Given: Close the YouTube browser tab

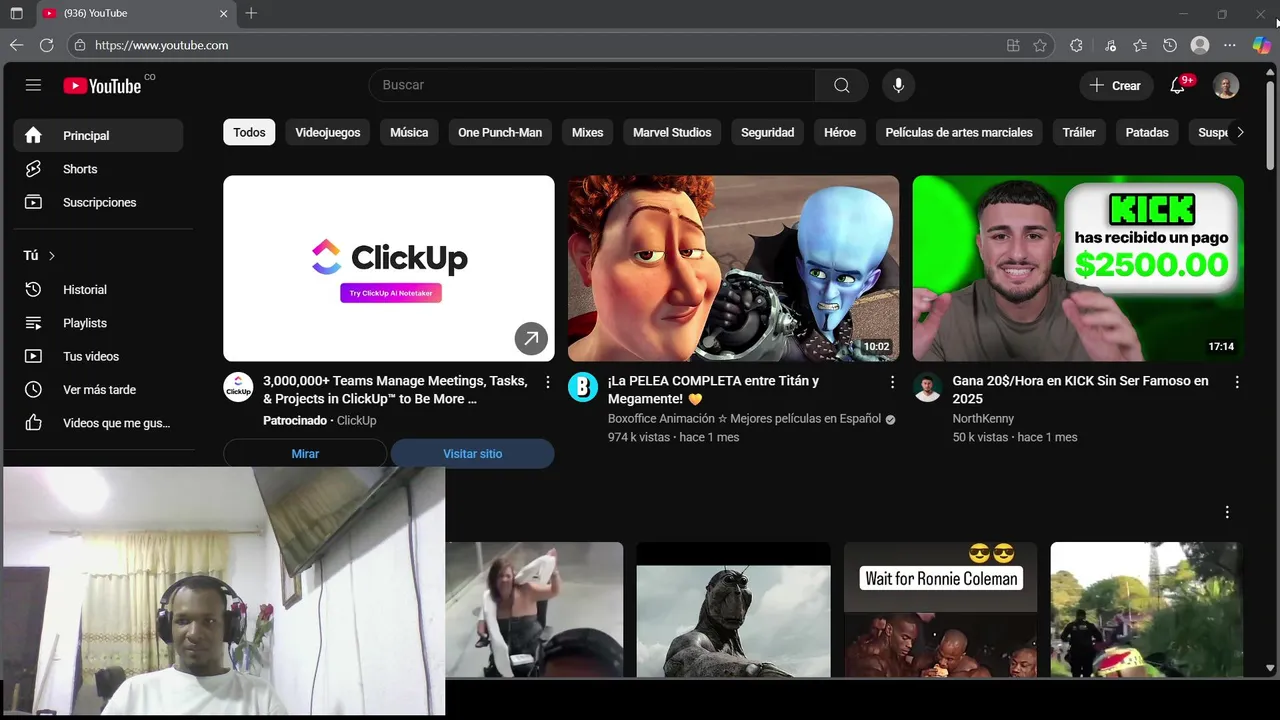Looking at the screenshot, I should coord(223,14).
